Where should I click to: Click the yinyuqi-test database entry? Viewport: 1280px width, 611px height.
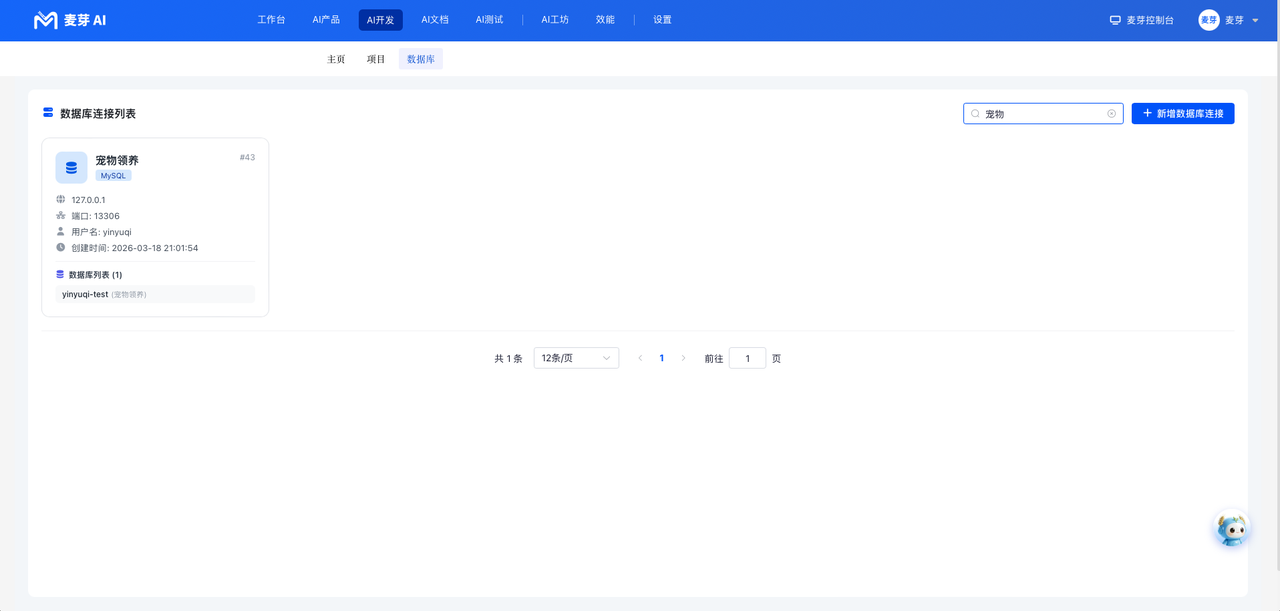[x=155, y=294]
